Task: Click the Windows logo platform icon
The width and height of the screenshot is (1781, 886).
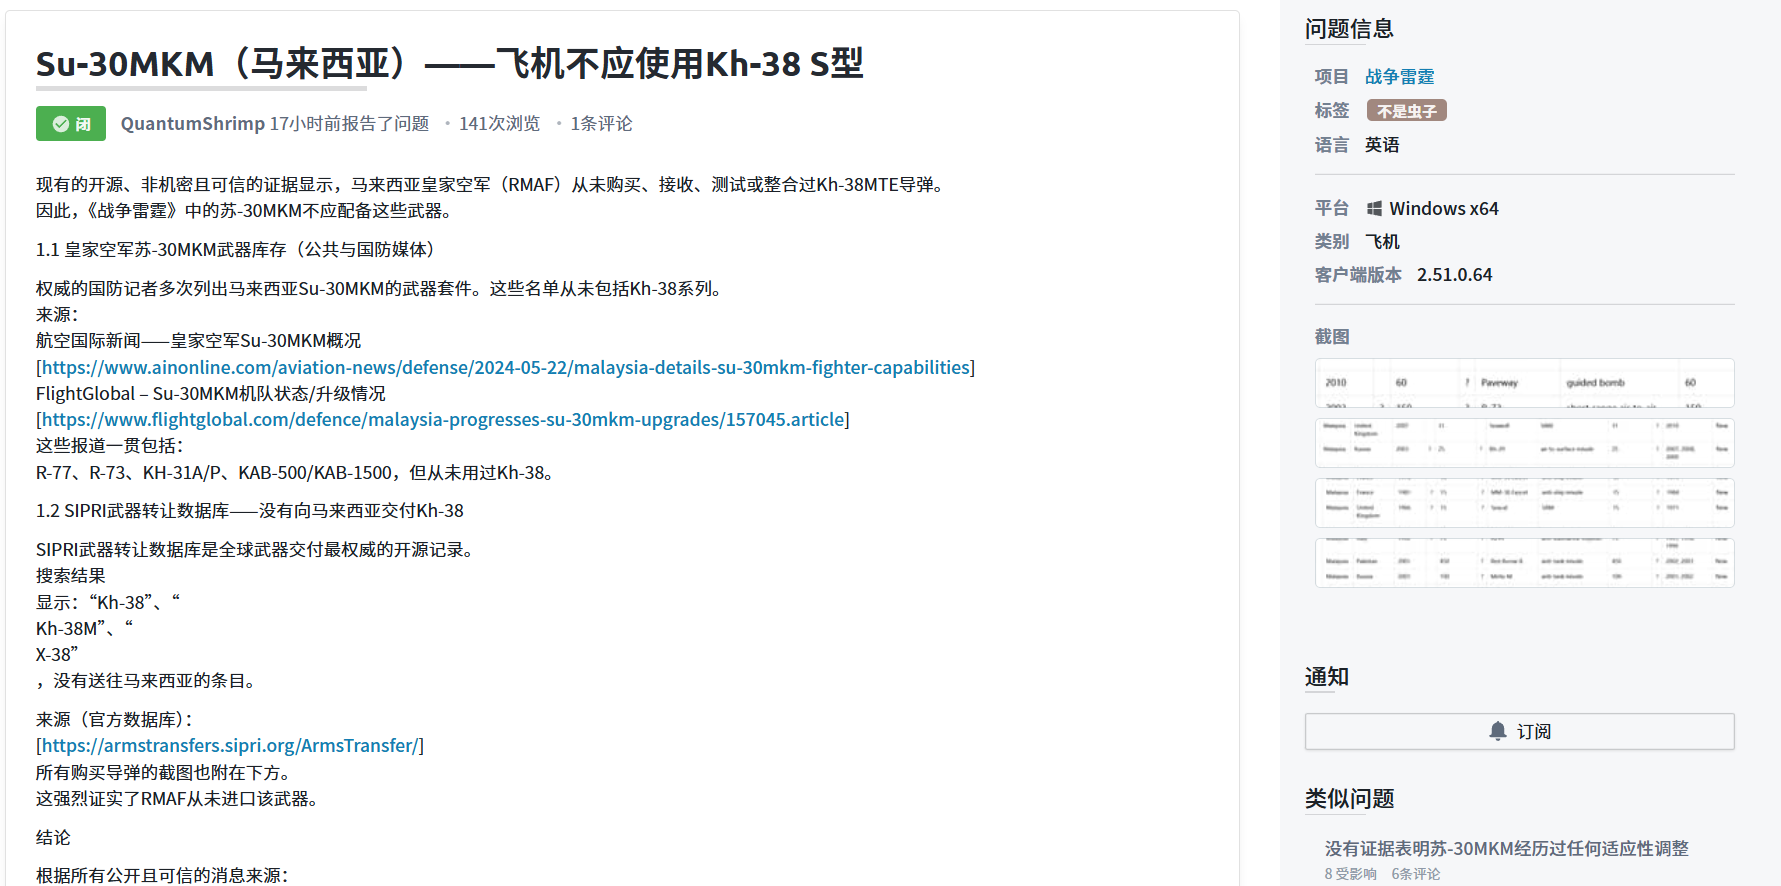Action: tap(1374, 209)
